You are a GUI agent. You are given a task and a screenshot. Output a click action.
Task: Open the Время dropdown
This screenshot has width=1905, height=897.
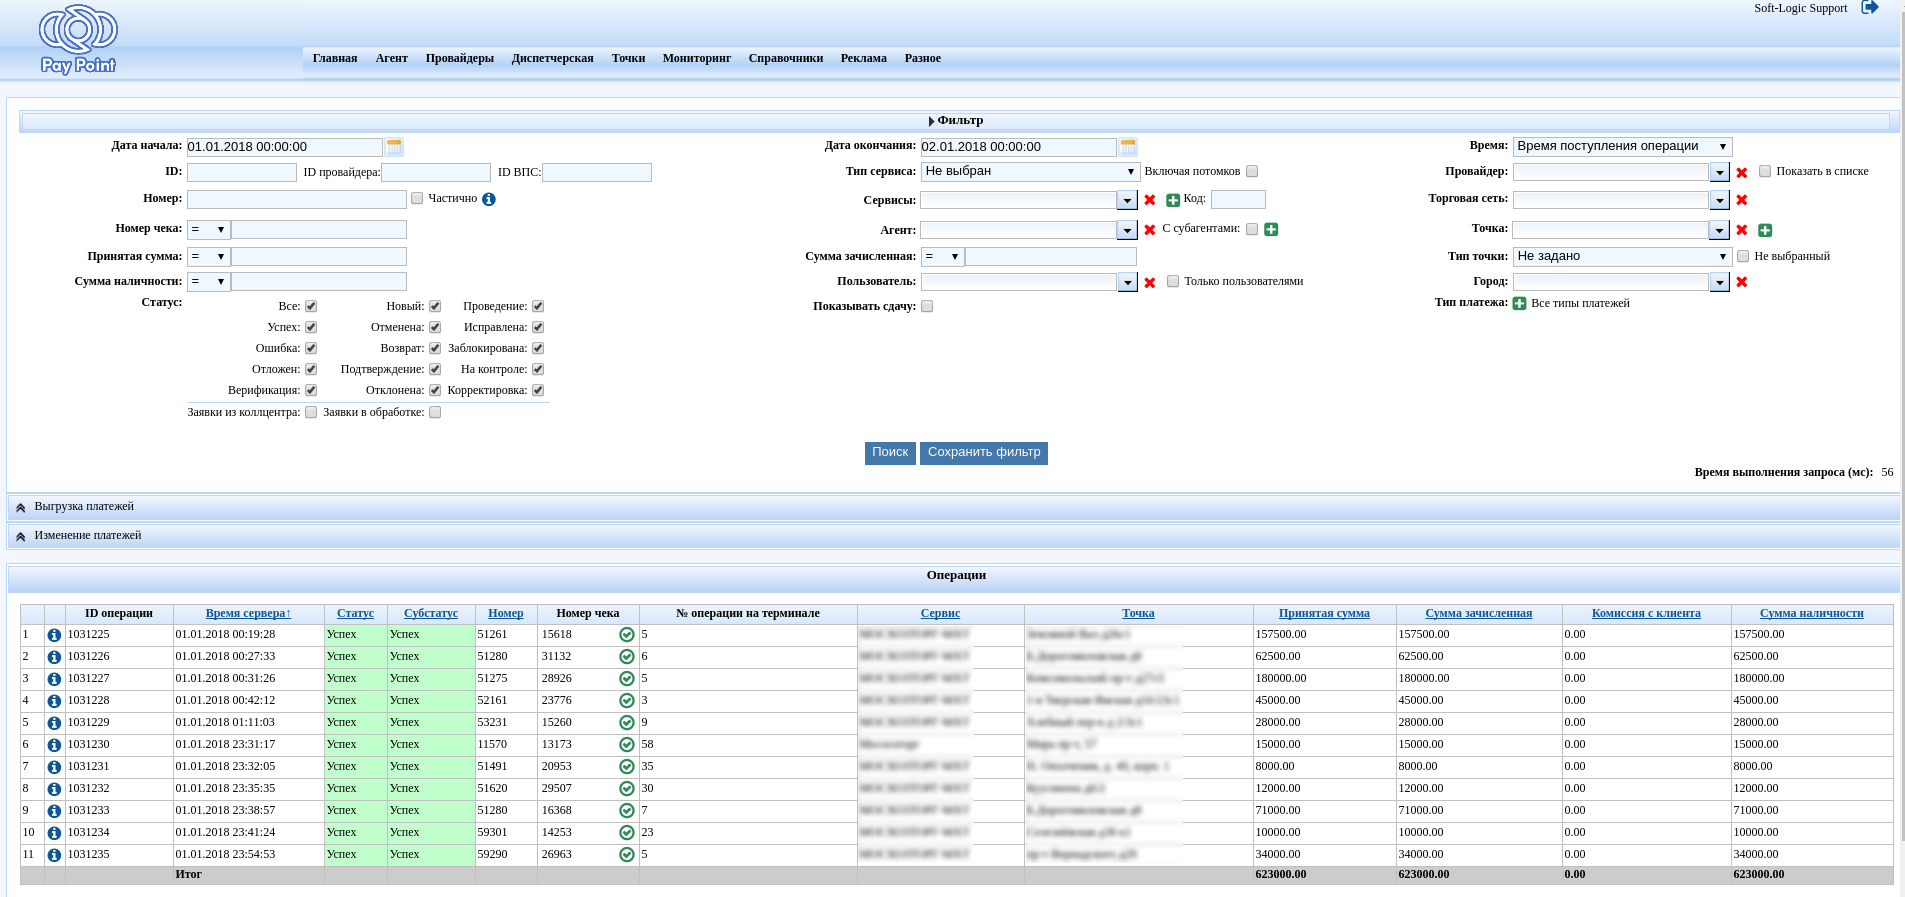click(1622, 146)
